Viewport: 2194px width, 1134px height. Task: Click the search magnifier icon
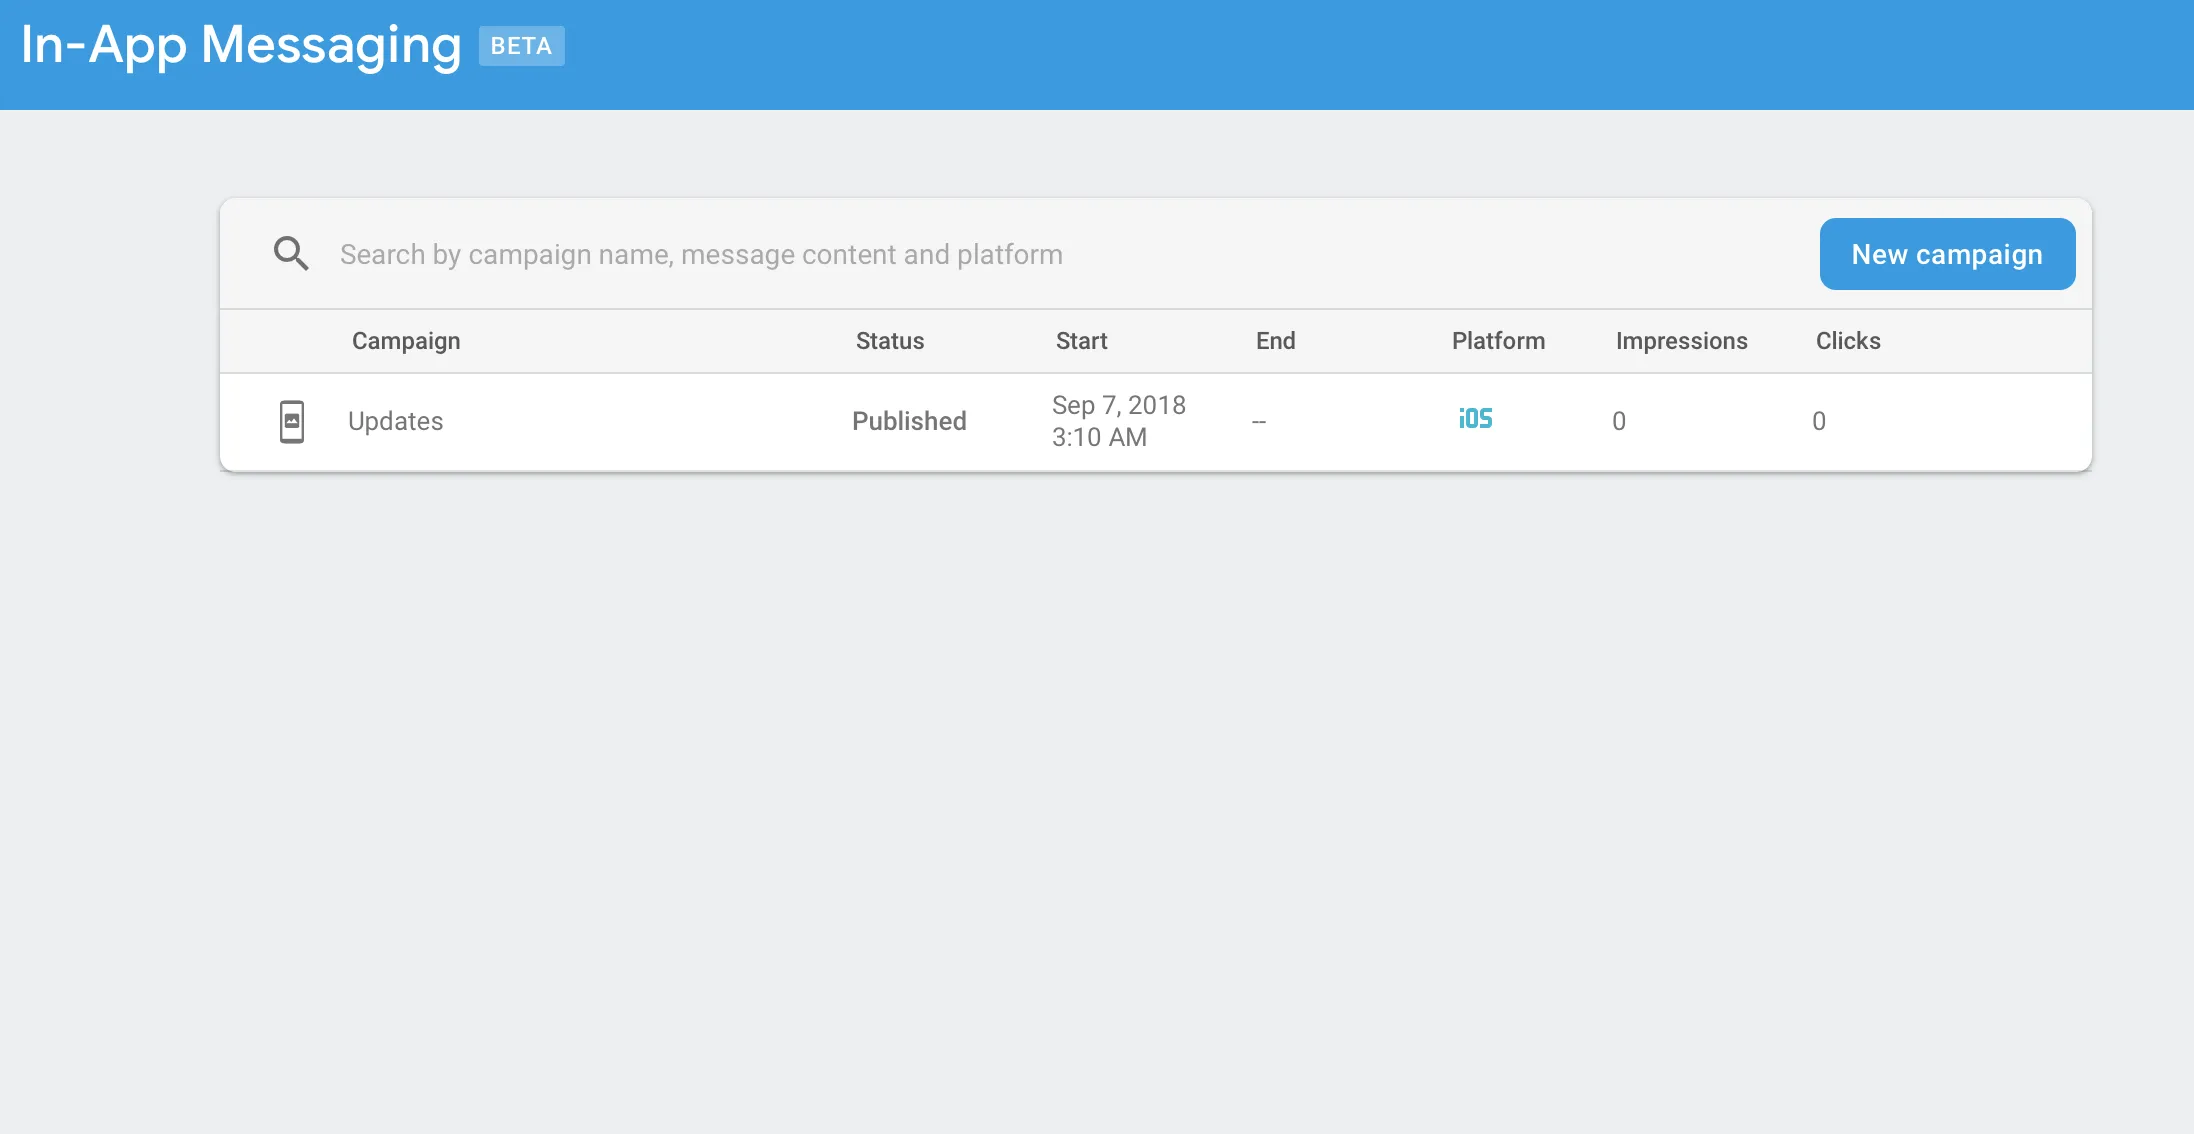[291, 254]
